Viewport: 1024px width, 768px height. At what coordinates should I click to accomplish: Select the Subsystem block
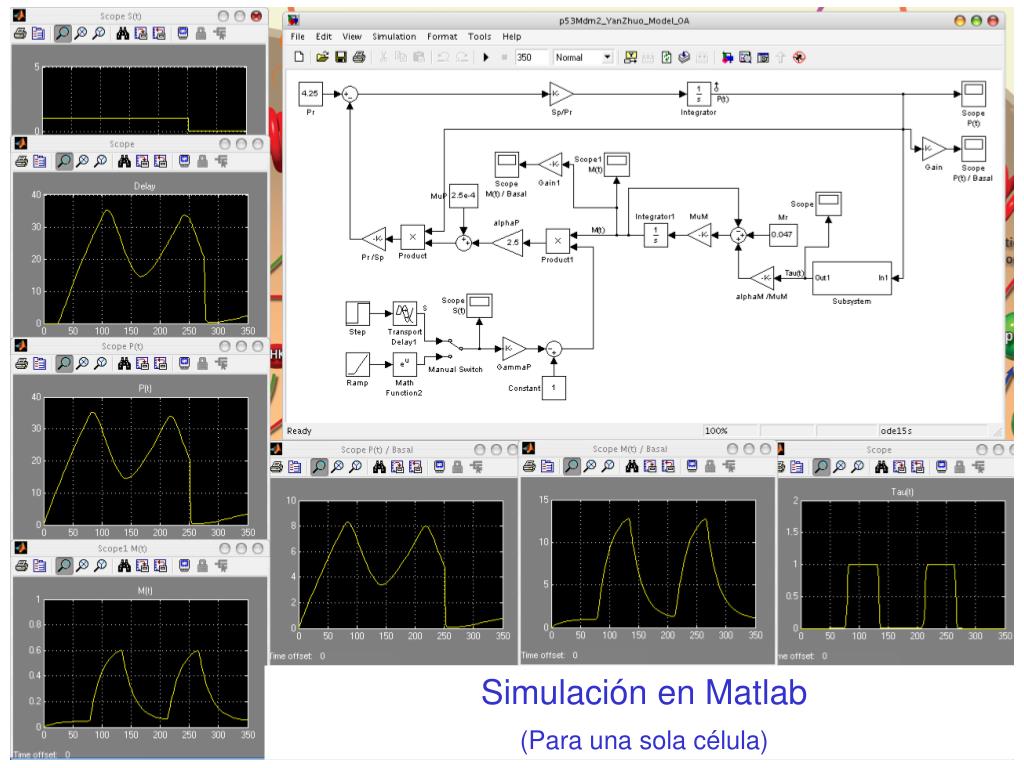point(852,278)
